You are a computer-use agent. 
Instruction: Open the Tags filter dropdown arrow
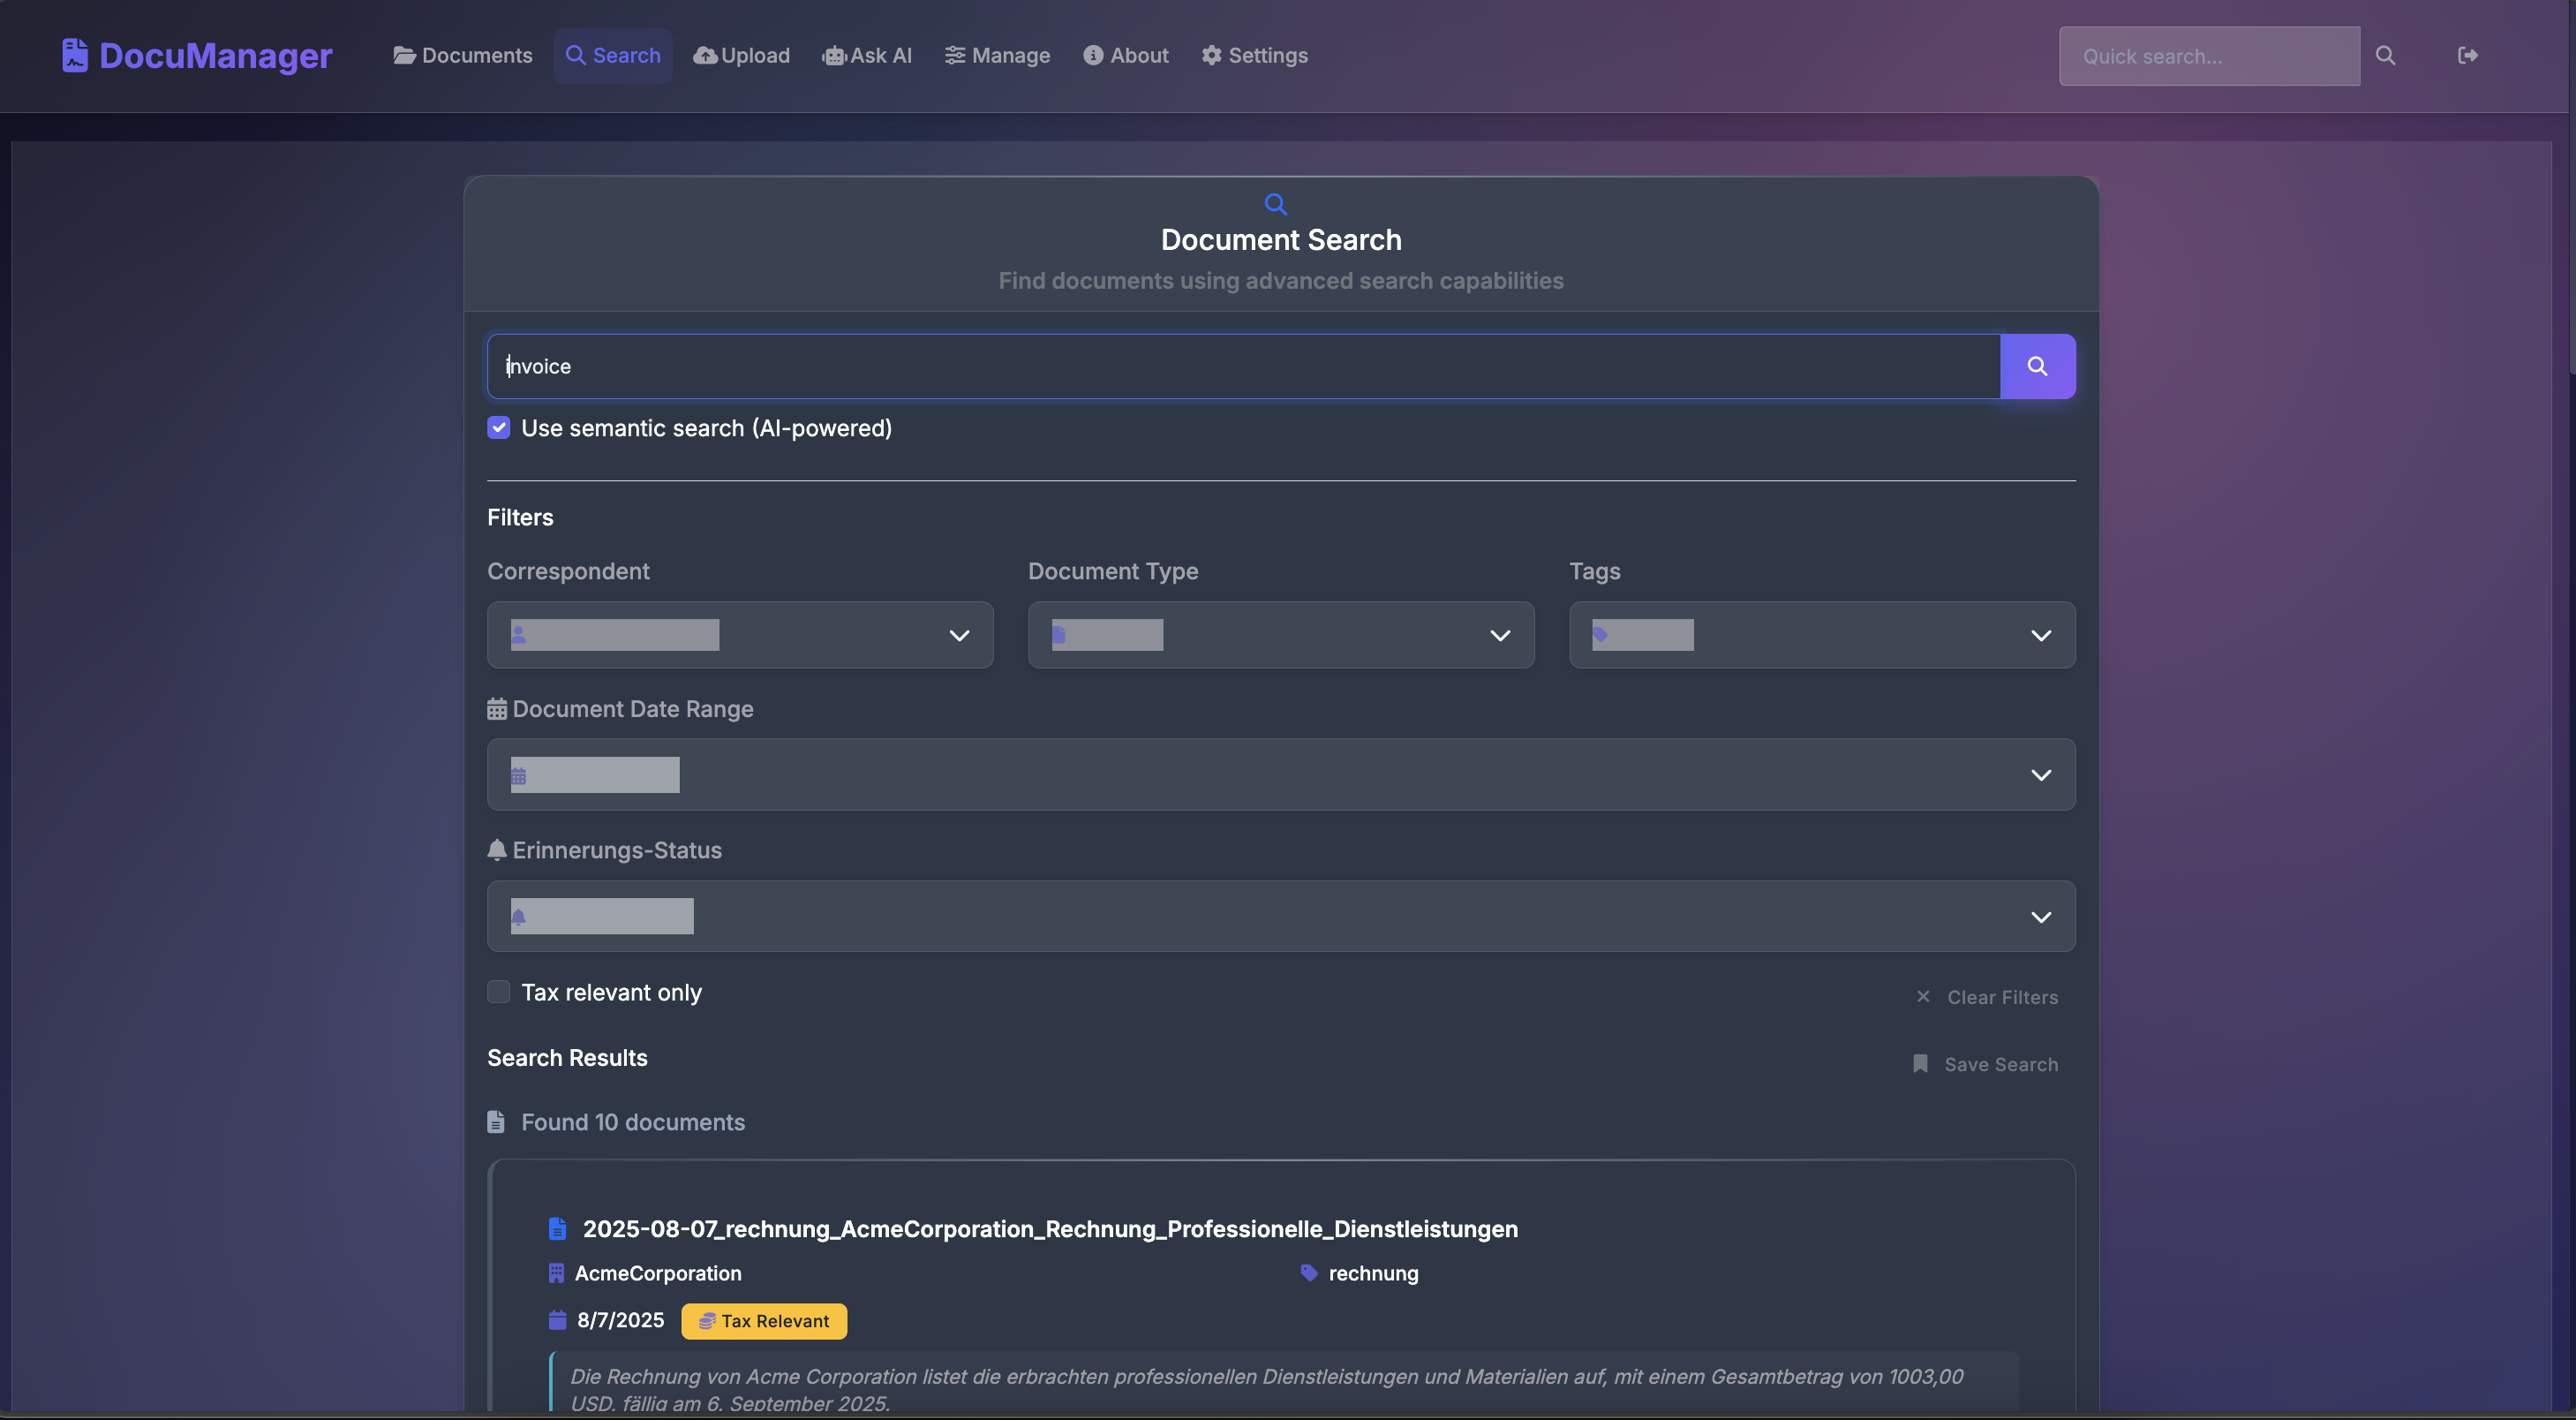2041,636
